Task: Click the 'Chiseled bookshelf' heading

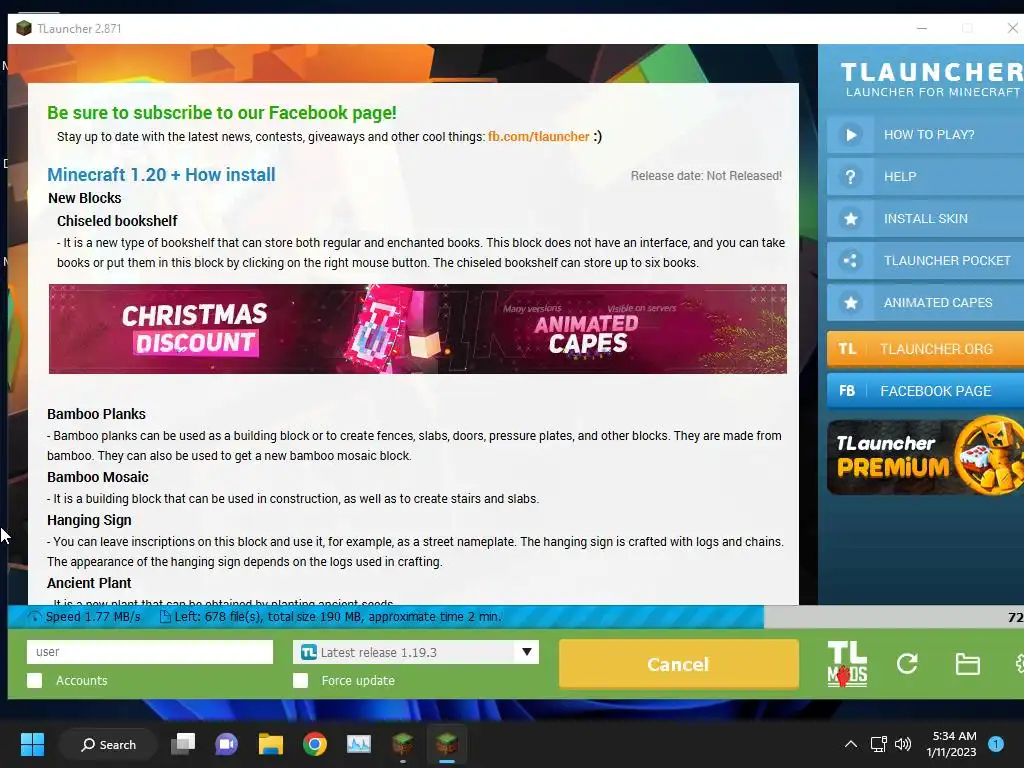Action: pyautogui.click(x=117, y=221)
